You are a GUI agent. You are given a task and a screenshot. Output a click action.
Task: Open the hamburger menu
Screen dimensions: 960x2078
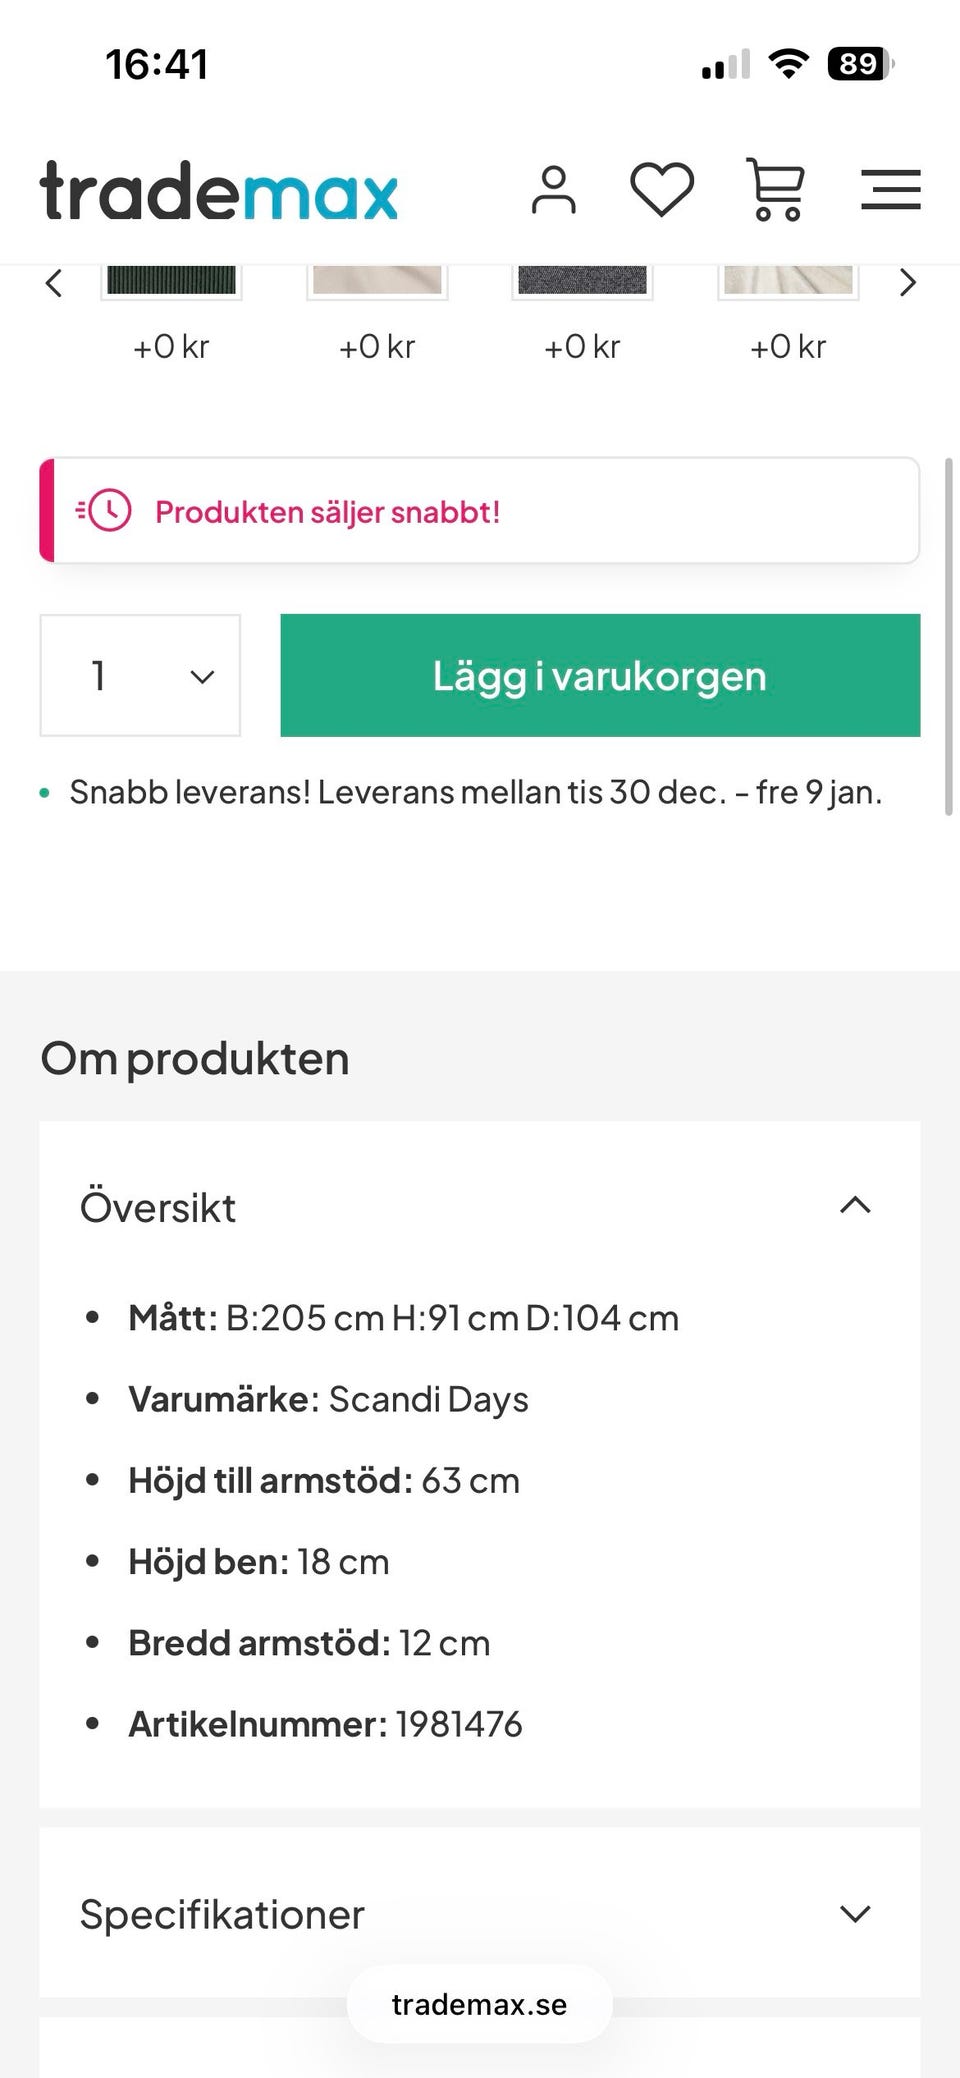(890, 189)
